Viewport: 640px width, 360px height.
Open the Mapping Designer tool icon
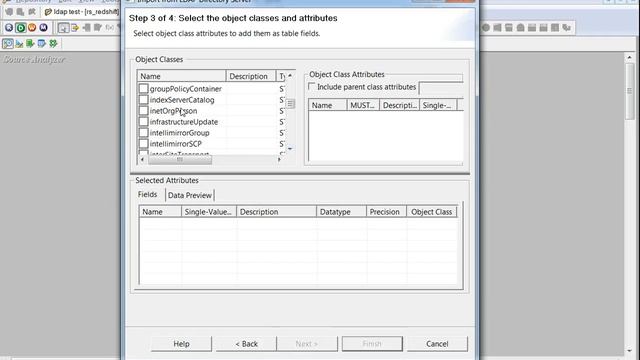click(x=53, y=44)
